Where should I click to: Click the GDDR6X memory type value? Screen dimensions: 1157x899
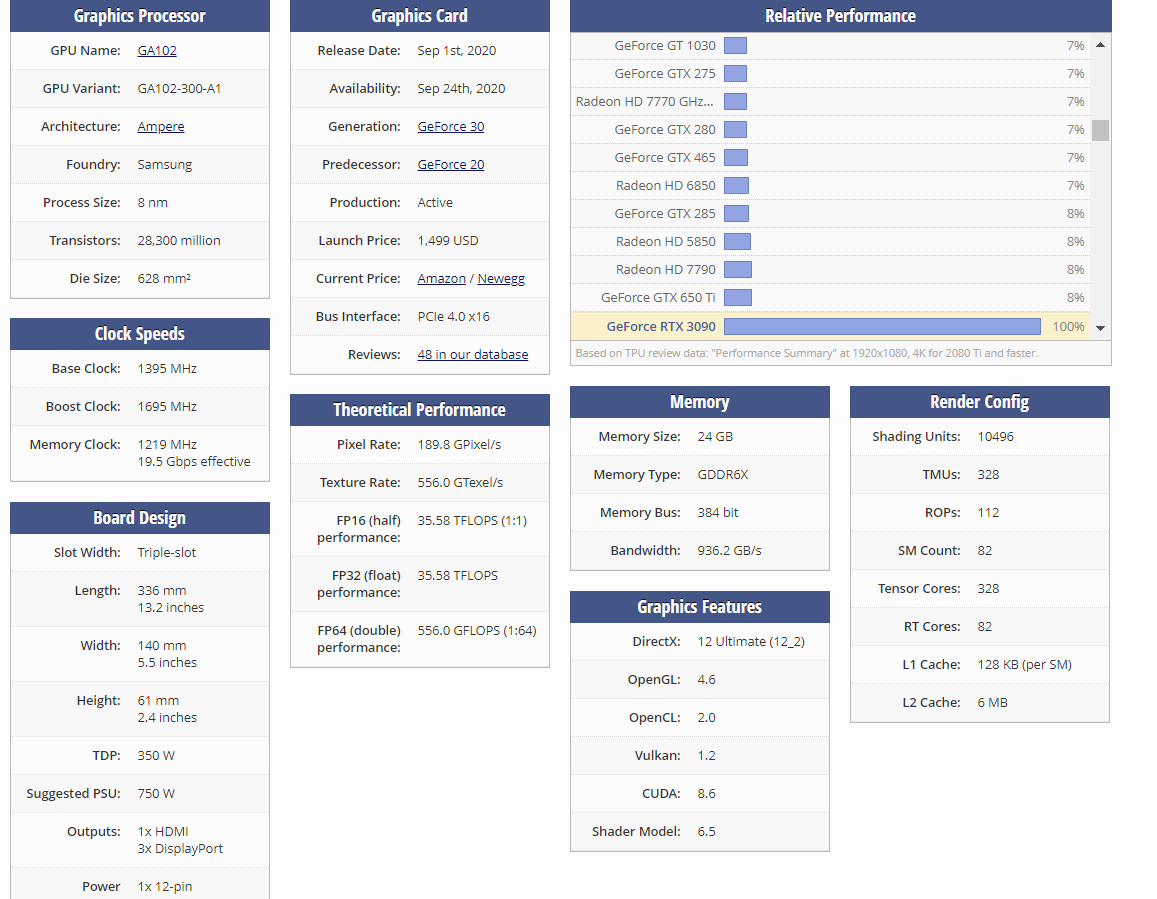click(x=722, y=475)
